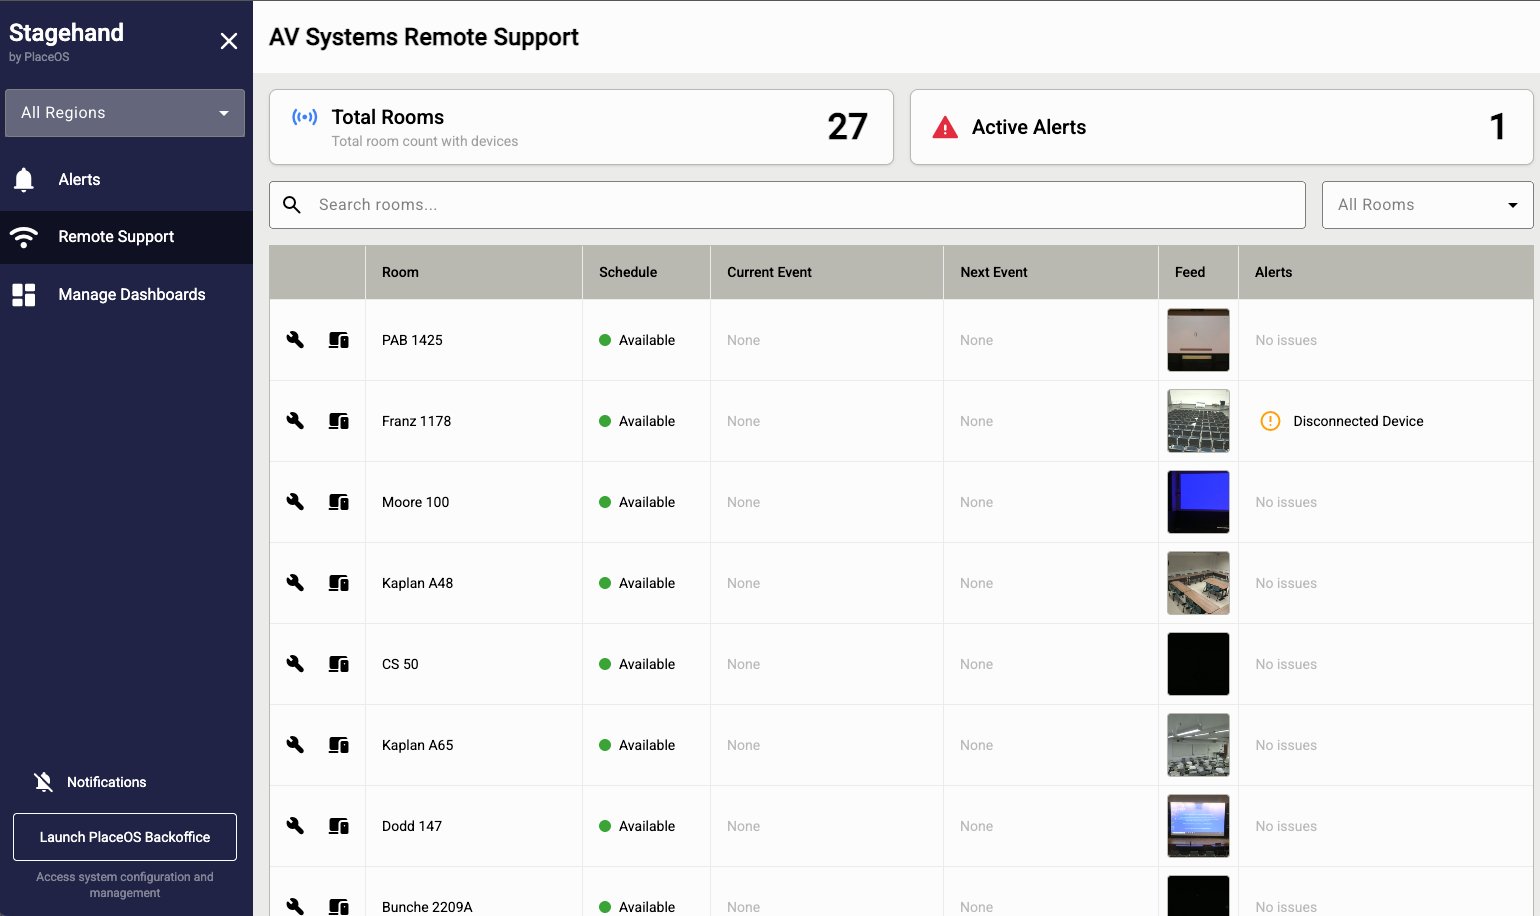
Task: Open the All Rooms filter dropdown
Action: [1427, 205]
